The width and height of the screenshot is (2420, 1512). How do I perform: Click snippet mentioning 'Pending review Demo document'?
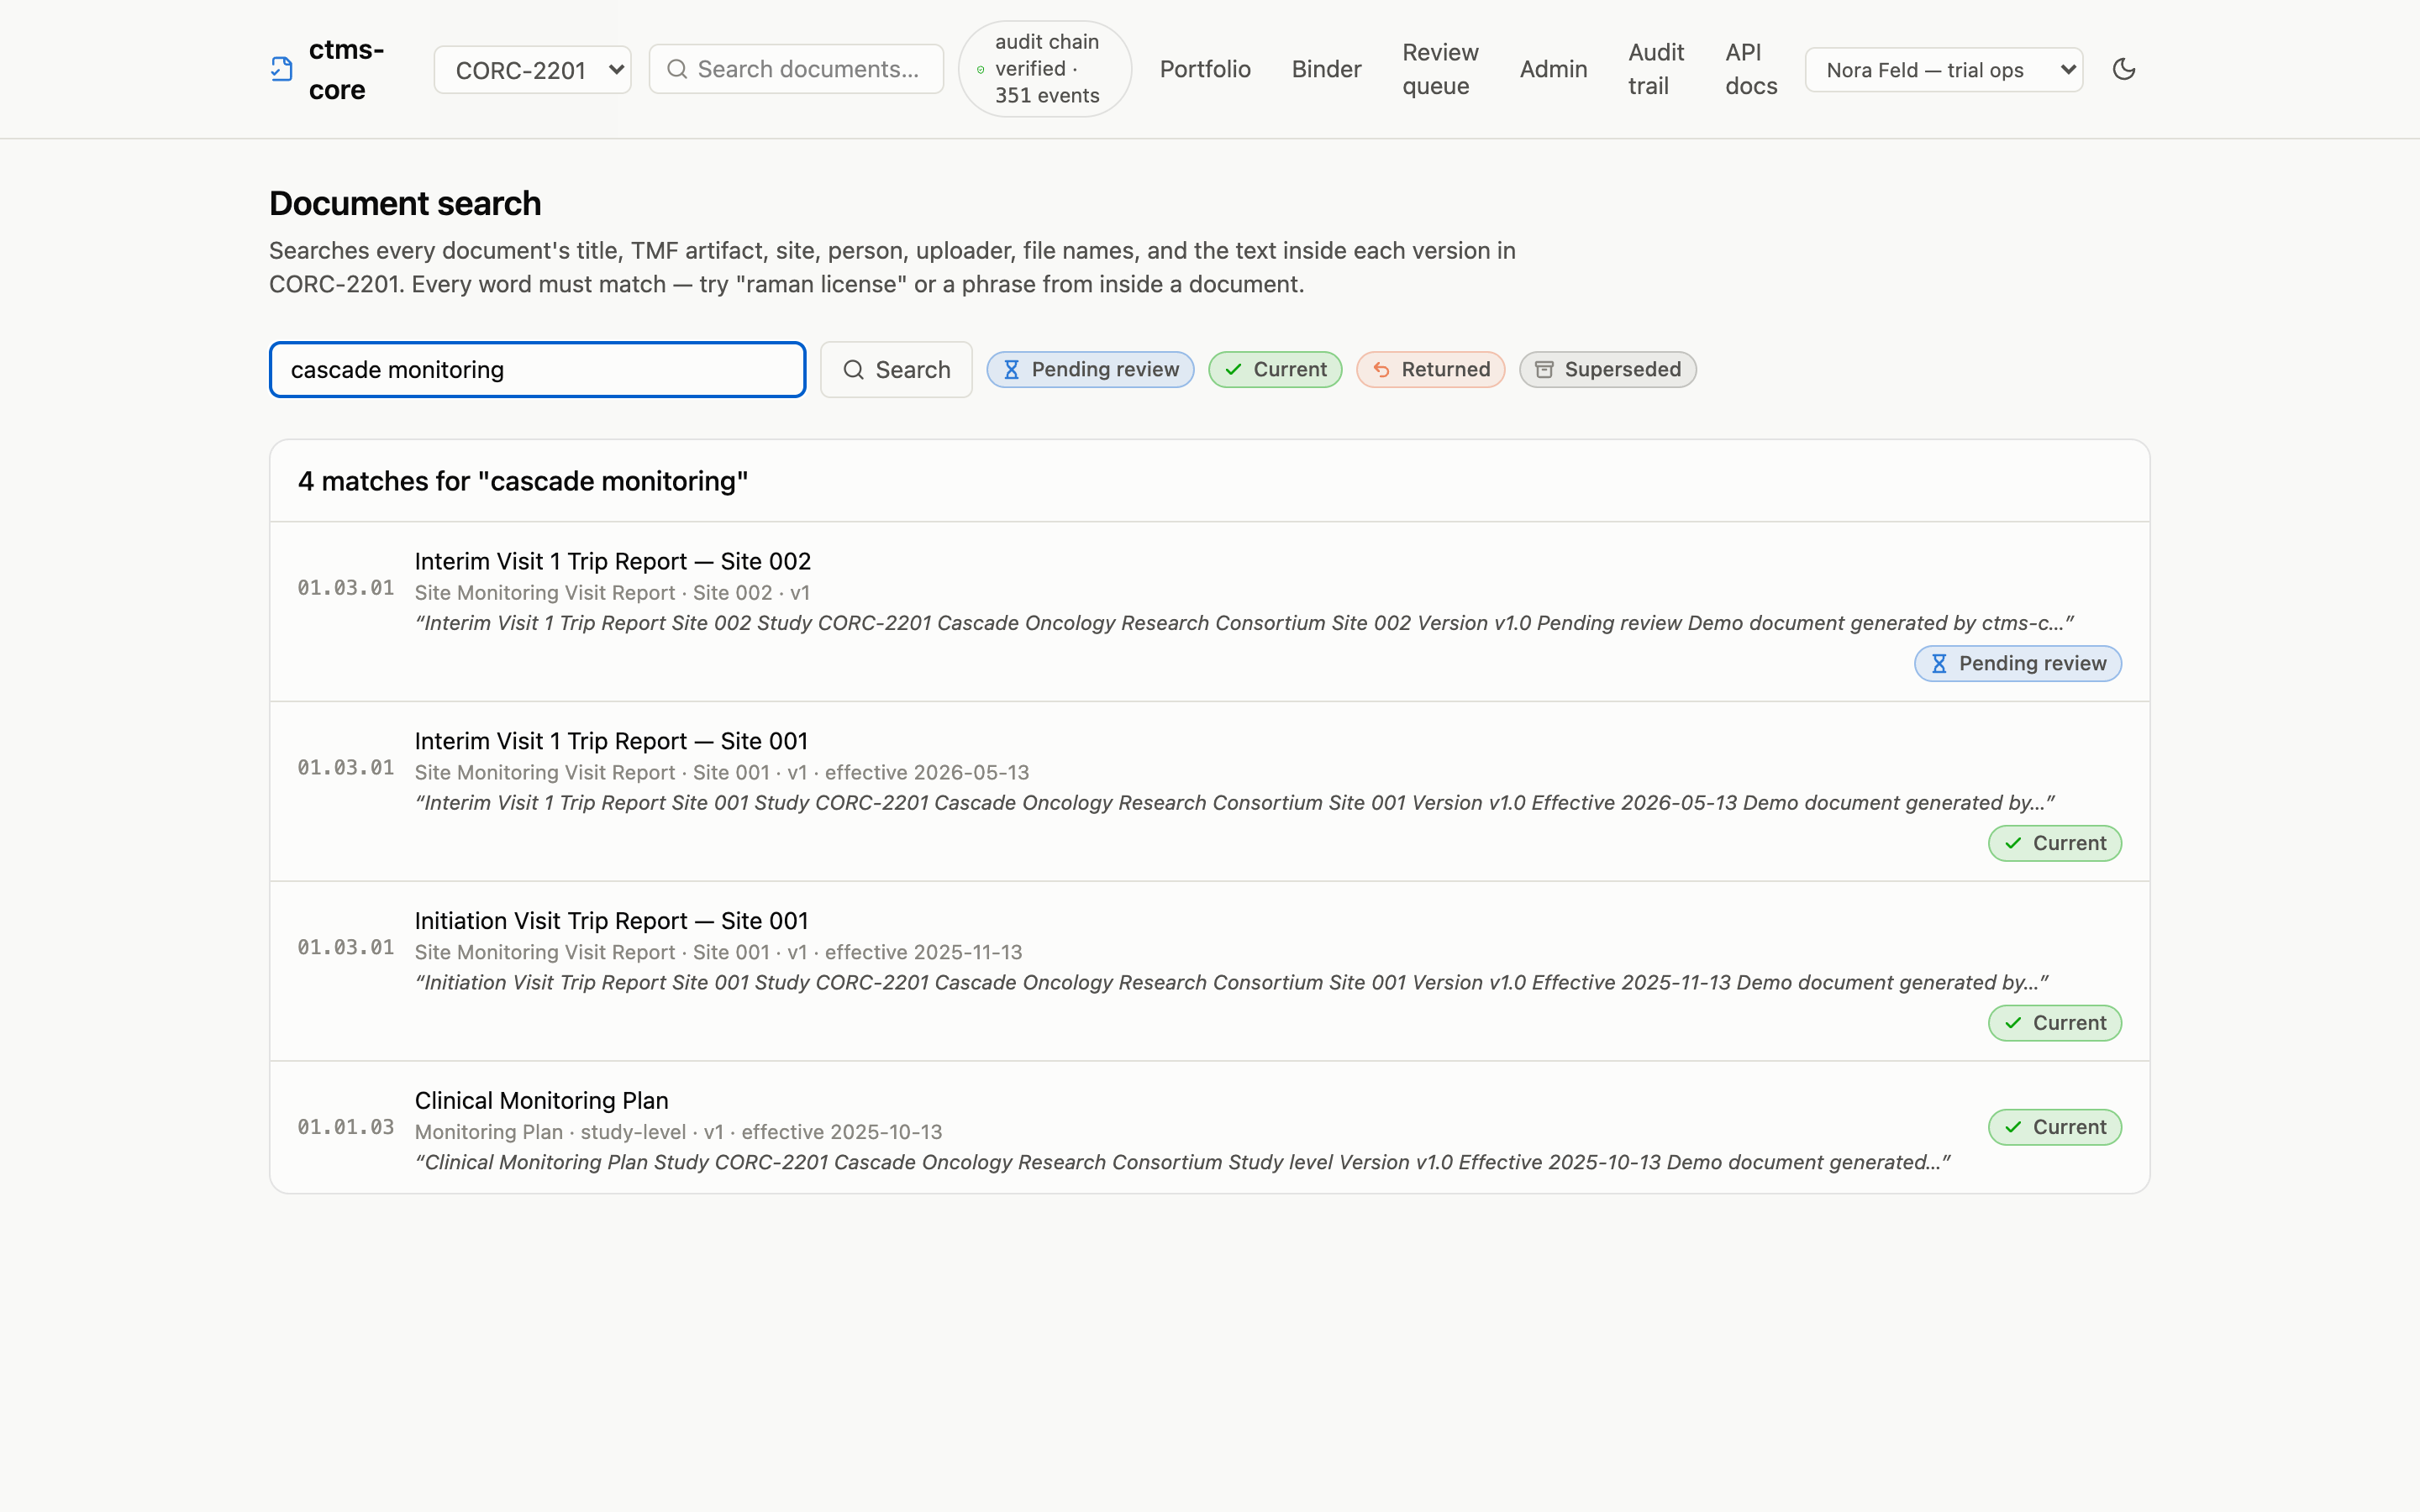1244,623
